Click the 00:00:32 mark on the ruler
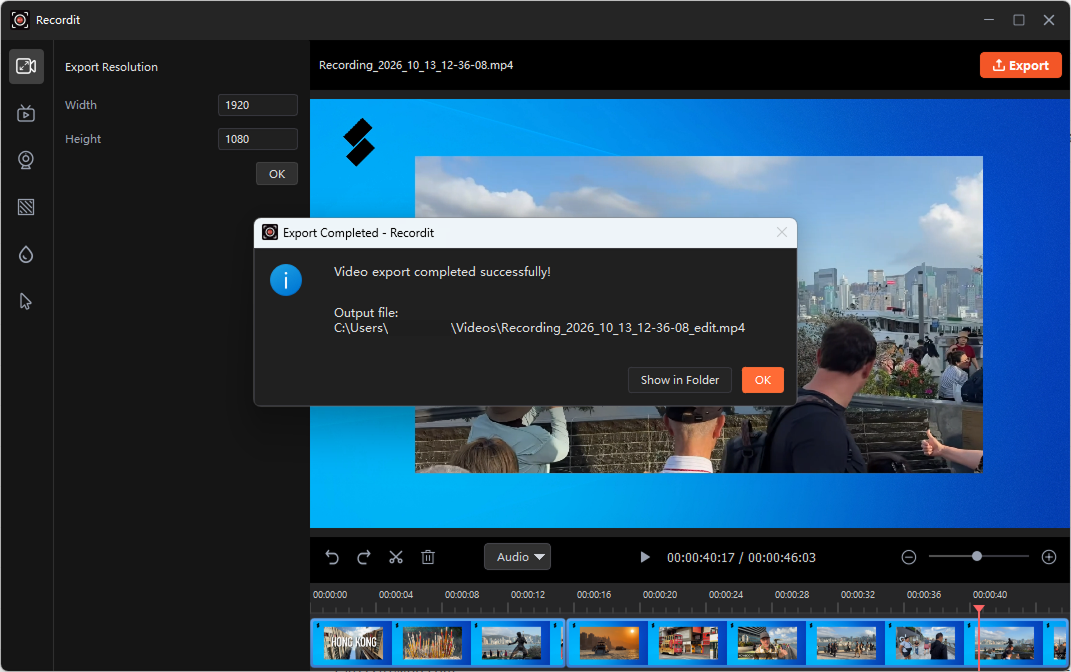 point(857,595)
